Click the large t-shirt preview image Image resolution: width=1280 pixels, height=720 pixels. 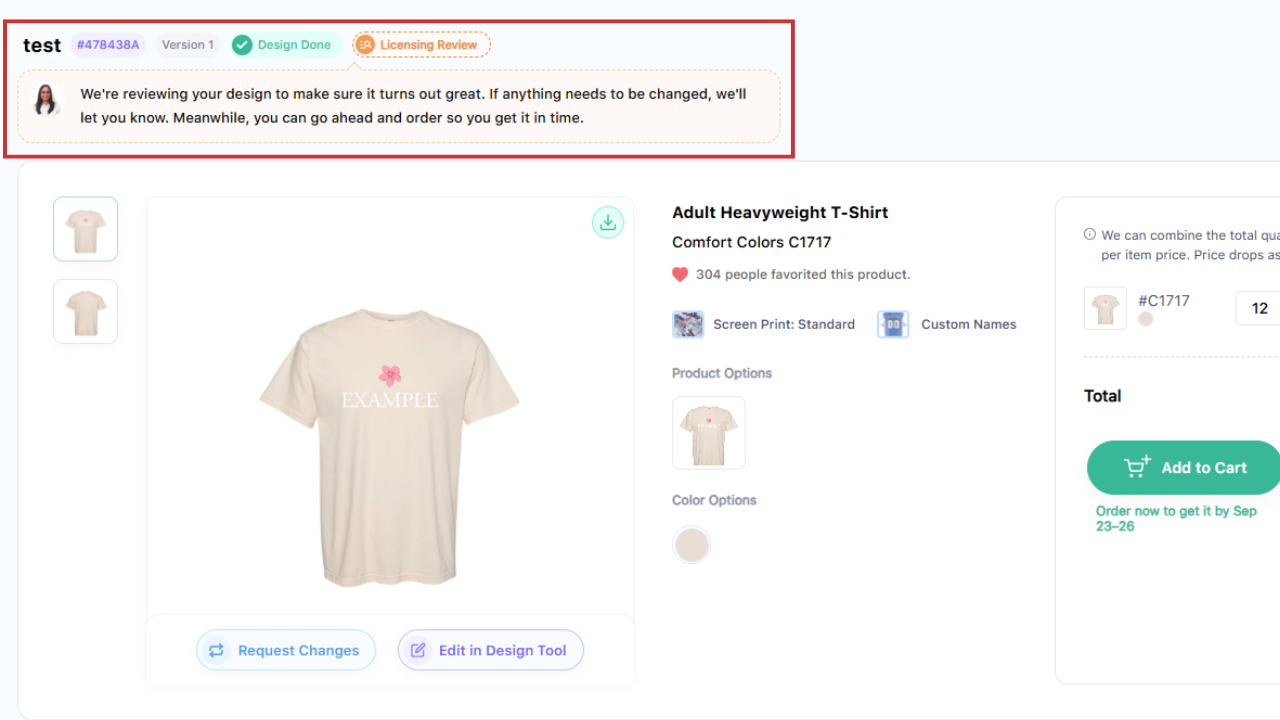[x=389, y=447]
